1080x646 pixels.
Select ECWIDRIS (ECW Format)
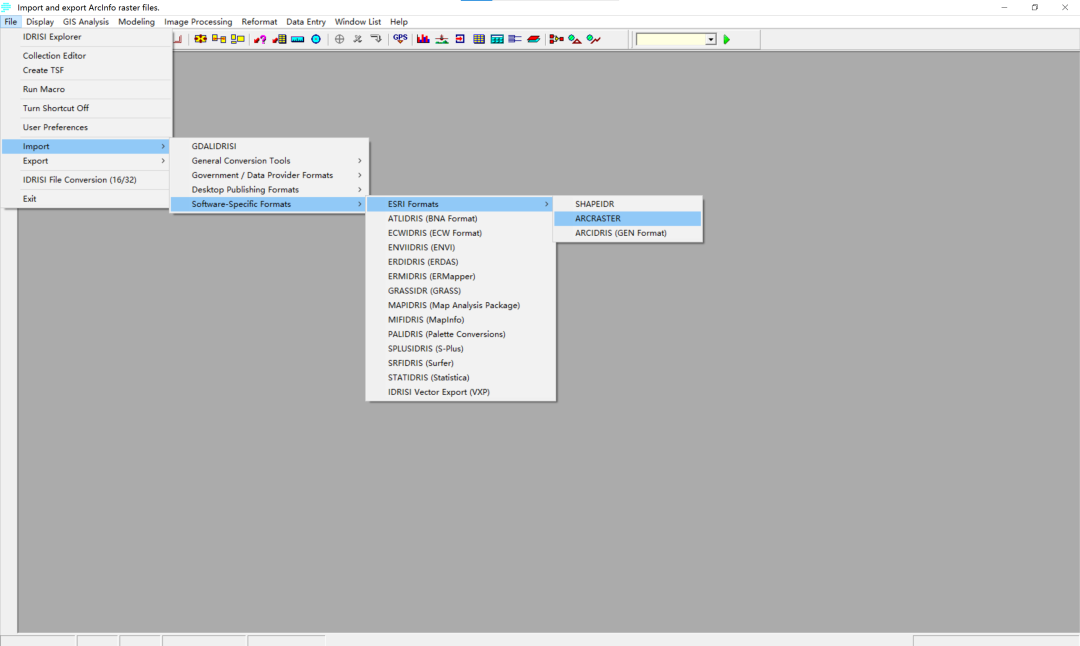461,233
